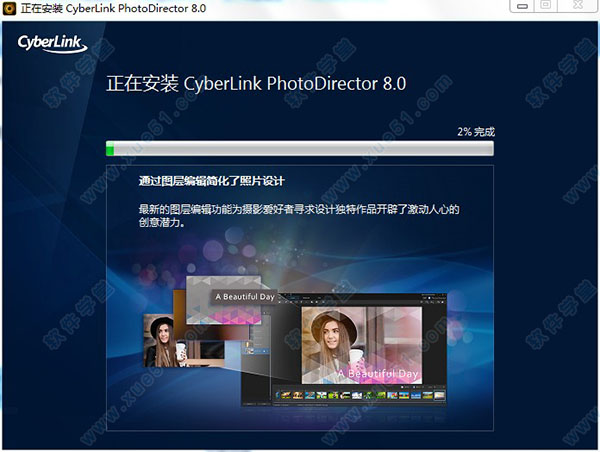Screen dimensions: 600x452
Task: Click the small woman portrait photo on the left
Action: (x=161, y=339)
